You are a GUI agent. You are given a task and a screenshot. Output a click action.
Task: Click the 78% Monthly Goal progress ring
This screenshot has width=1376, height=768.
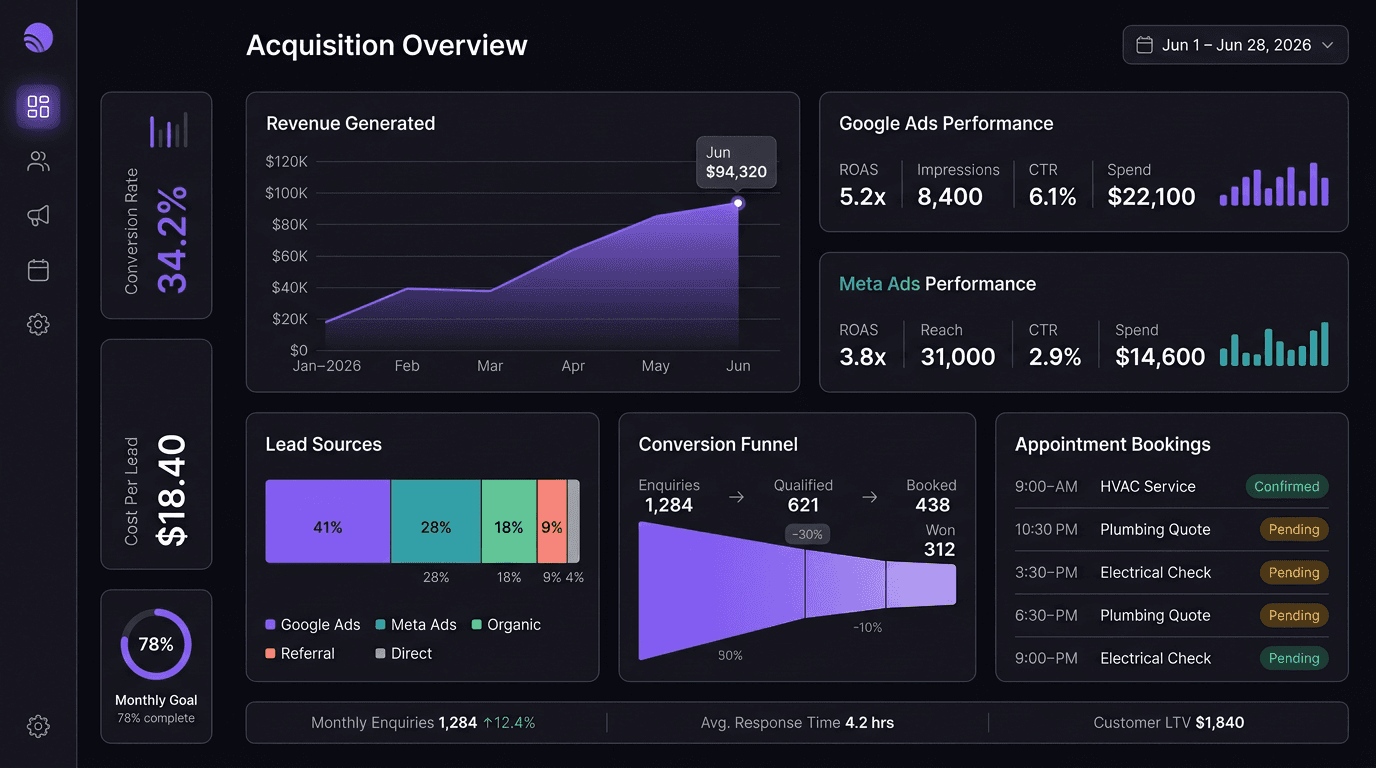pos(156,644)
